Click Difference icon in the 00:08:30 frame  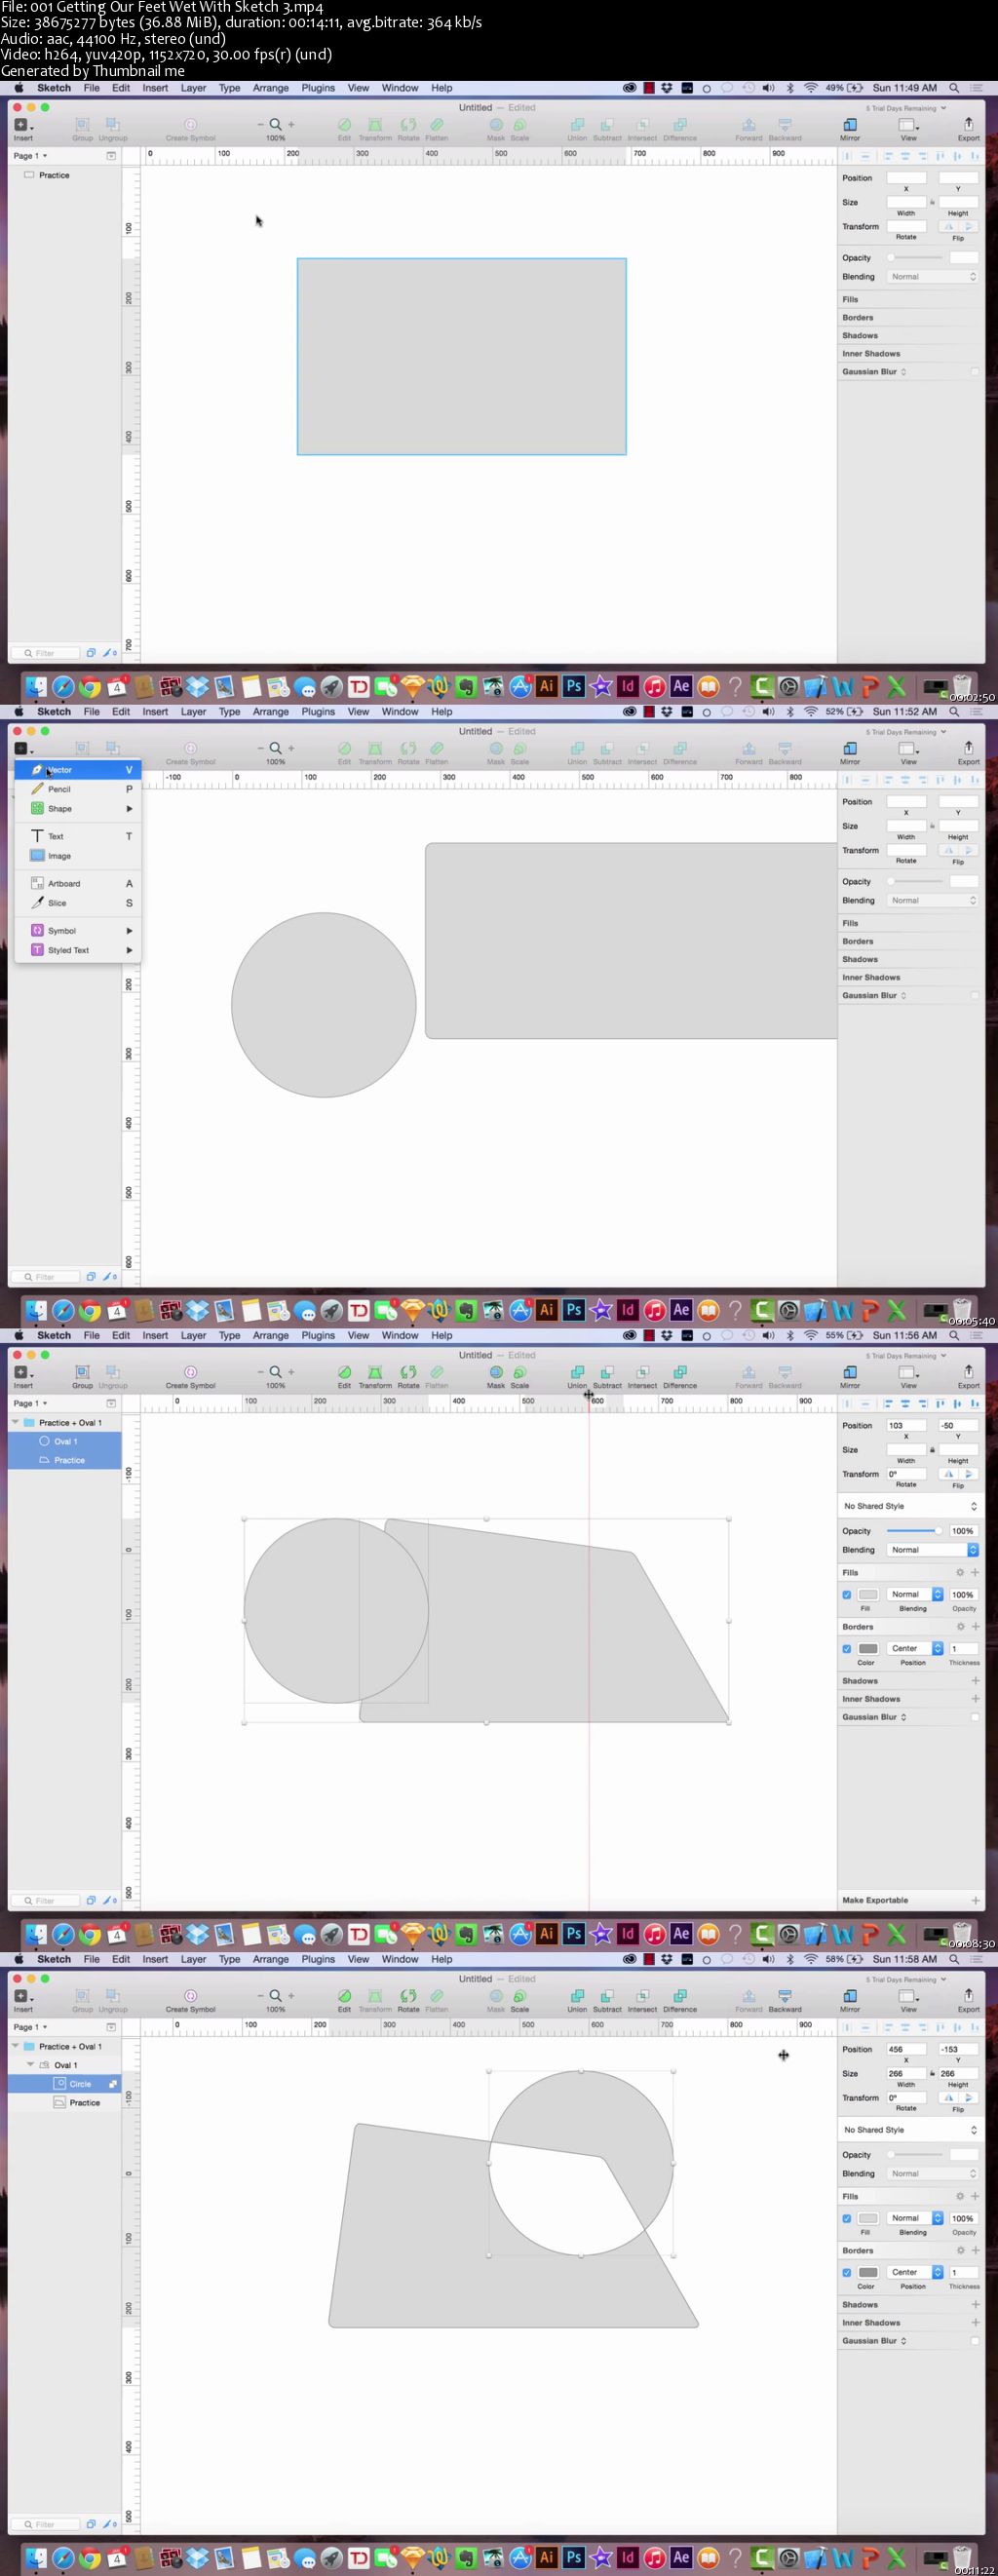[x=679, y=1372]
